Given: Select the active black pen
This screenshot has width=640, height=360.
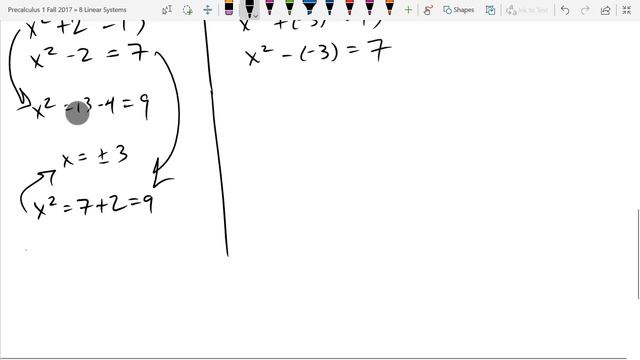Looking at the screenshot, I should pyautogui.click(x=248, y=8).
